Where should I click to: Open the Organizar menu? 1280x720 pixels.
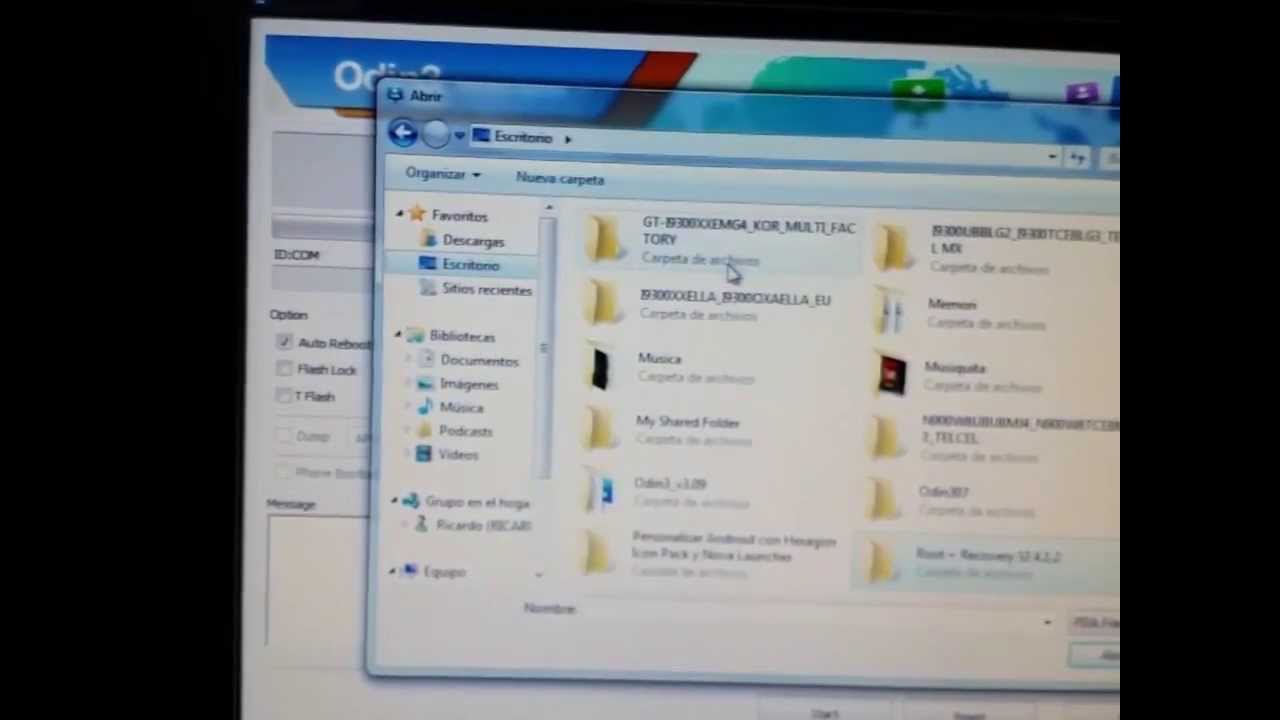point(443,174)
